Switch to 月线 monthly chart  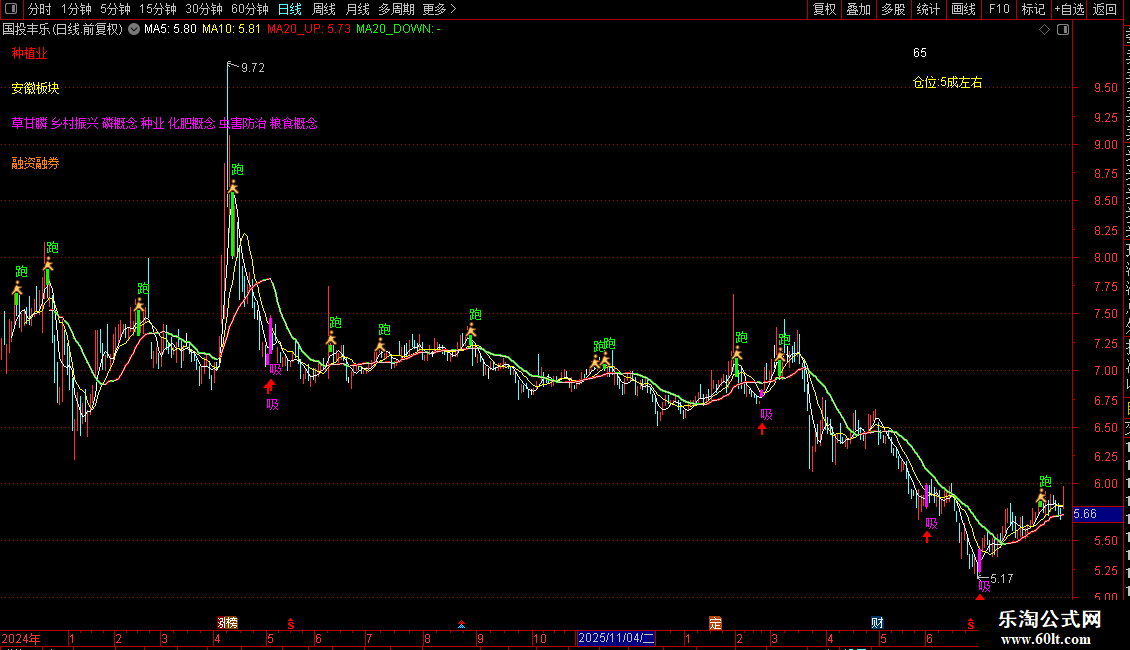357,9
